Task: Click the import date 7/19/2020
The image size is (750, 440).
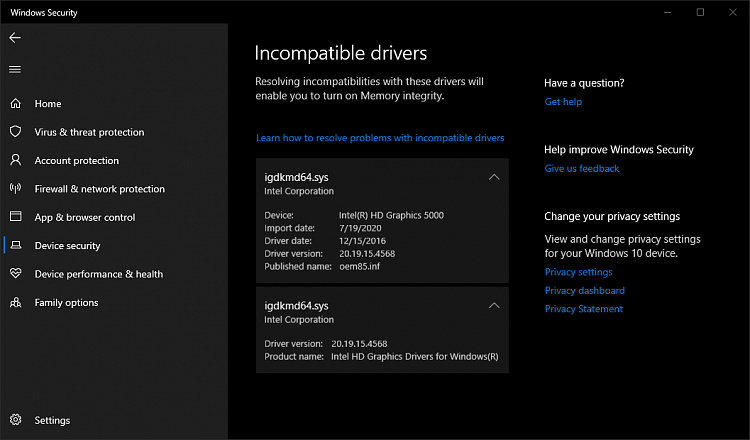Action: click(360, 228)
